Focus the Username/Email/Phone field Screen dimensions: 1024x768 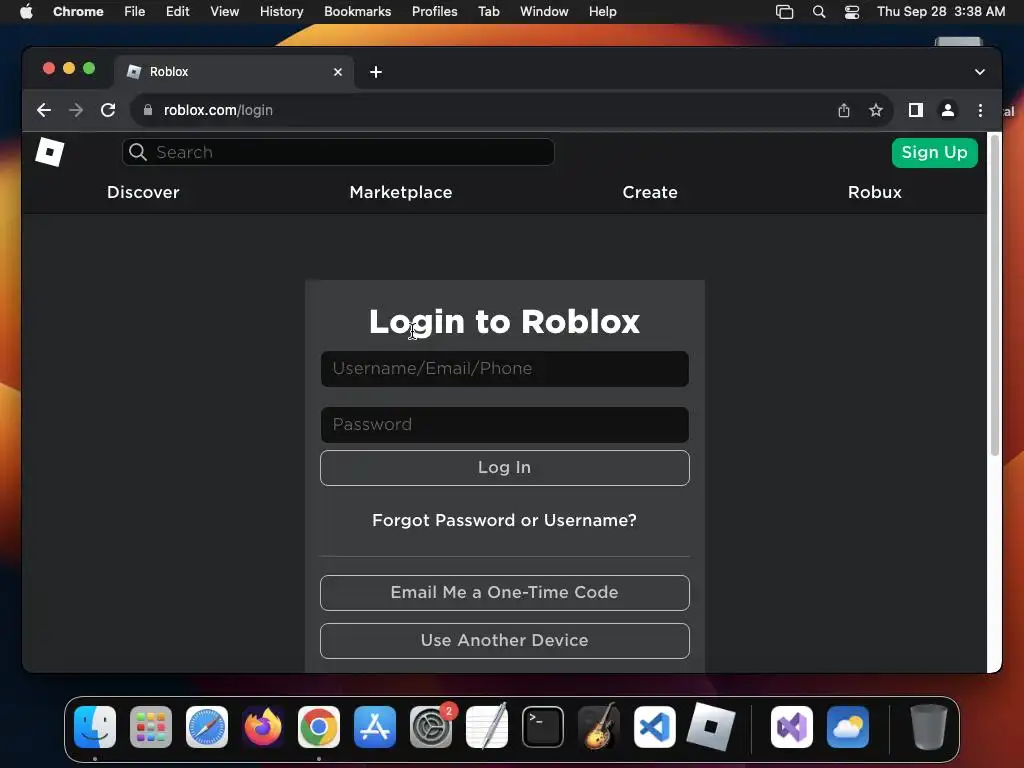(x=505, y=369)
